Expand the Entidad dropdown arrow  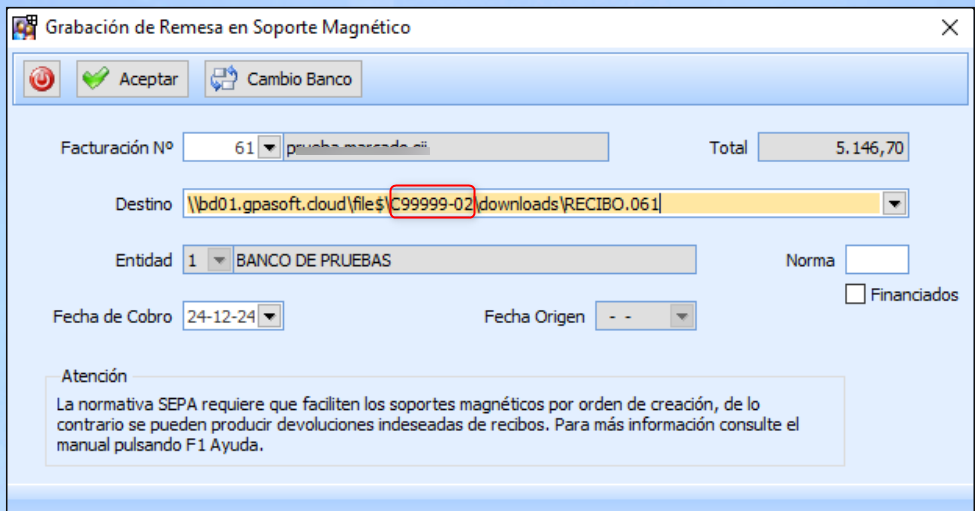[x=217, y=261]
